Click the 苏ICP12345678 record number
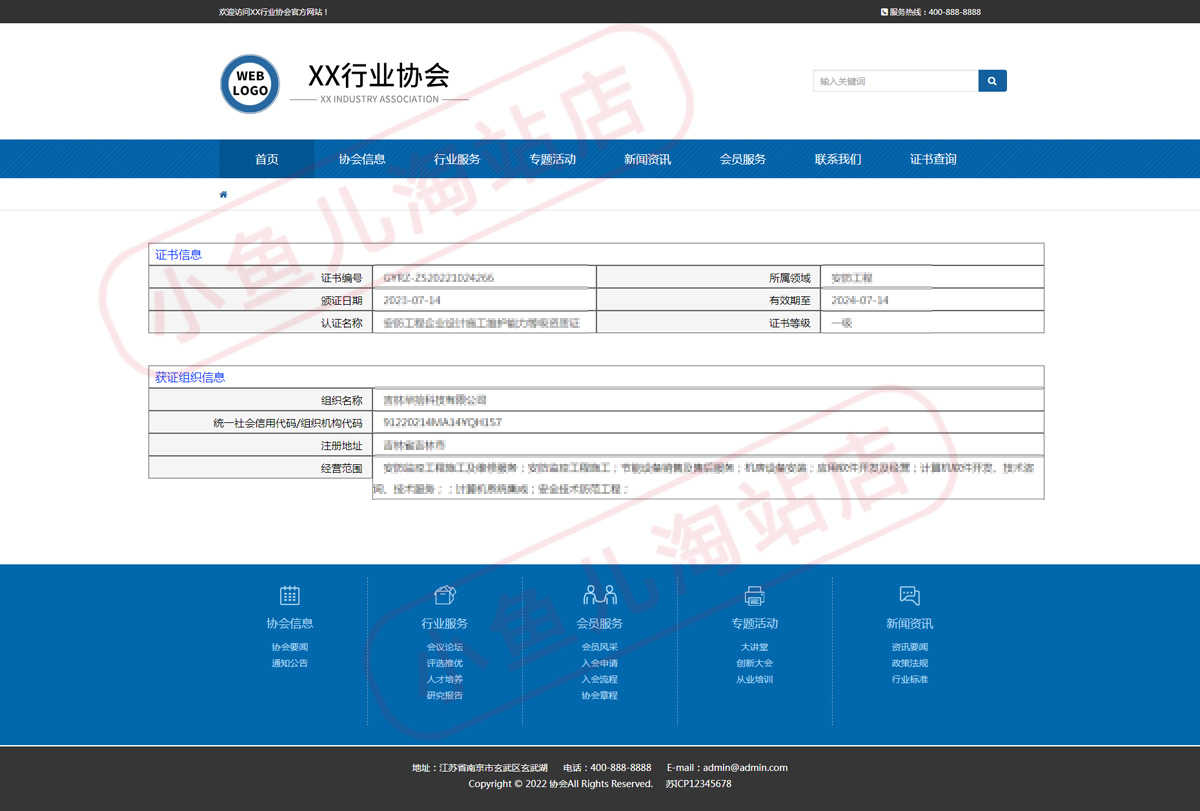 pyautogui.click(x=698, y=784)
